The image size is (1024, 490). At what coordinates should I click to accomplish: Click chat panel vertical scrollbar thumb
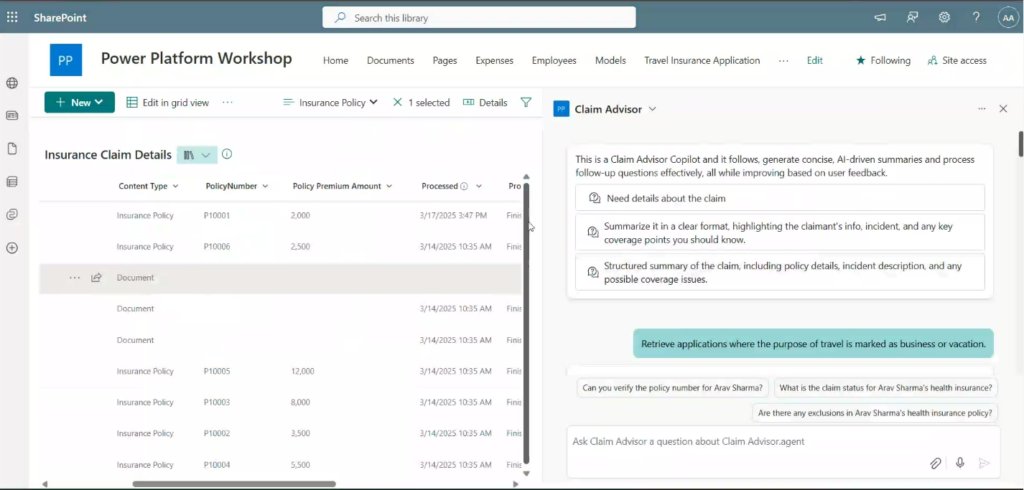point(1021,144)
